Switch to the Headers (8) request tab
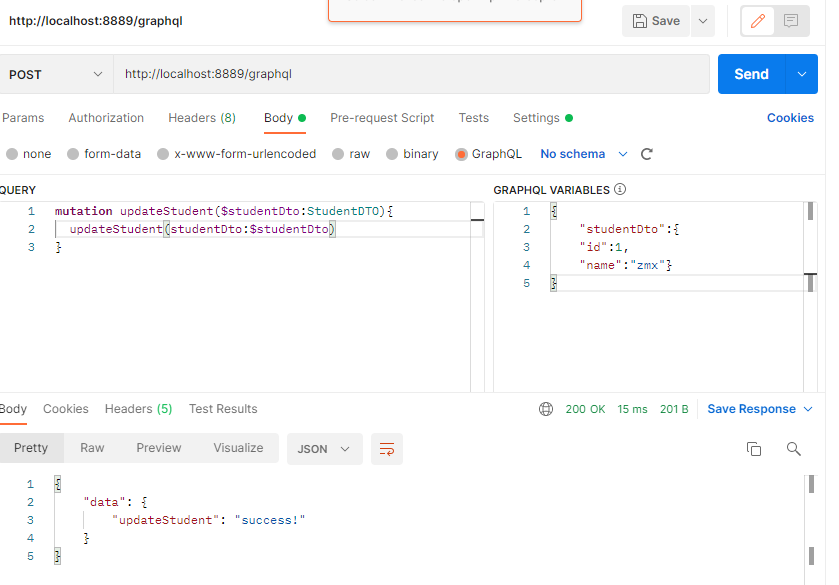The height and width of the screenshot is (585, 839). tap(201, 118)
